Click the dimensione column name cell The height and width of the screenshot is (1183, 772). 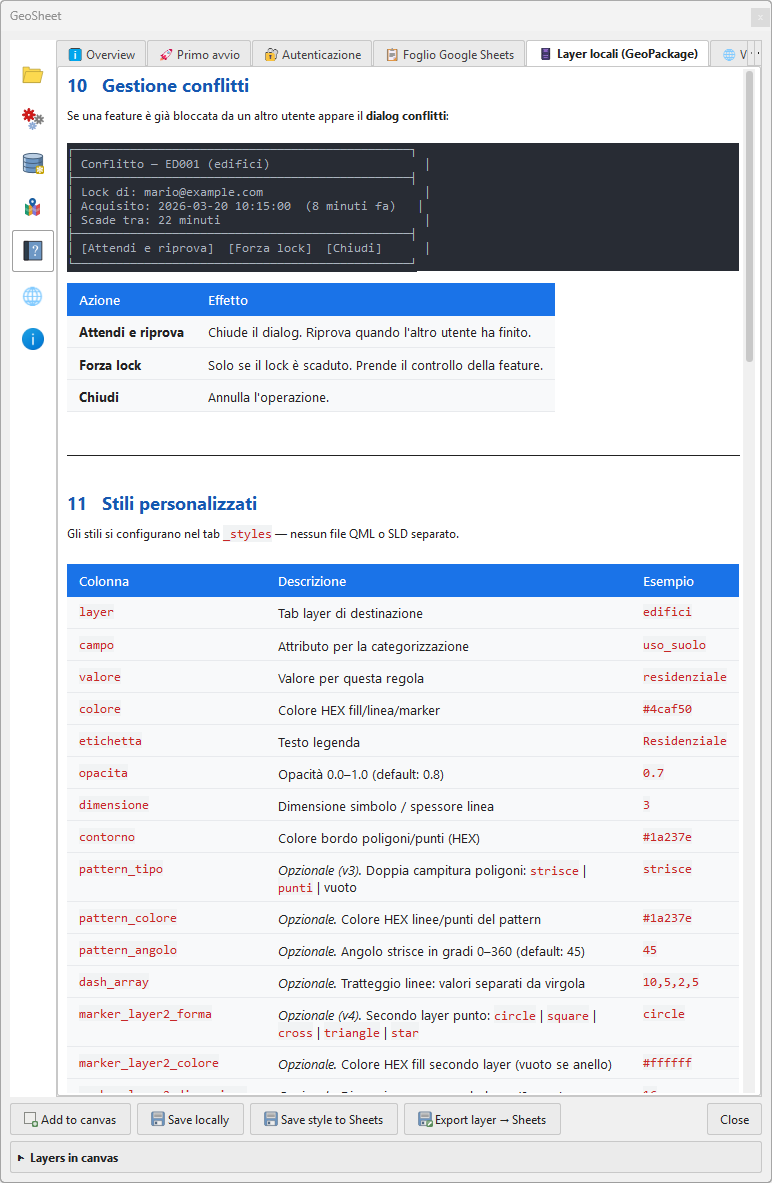[x=114, y=805]
